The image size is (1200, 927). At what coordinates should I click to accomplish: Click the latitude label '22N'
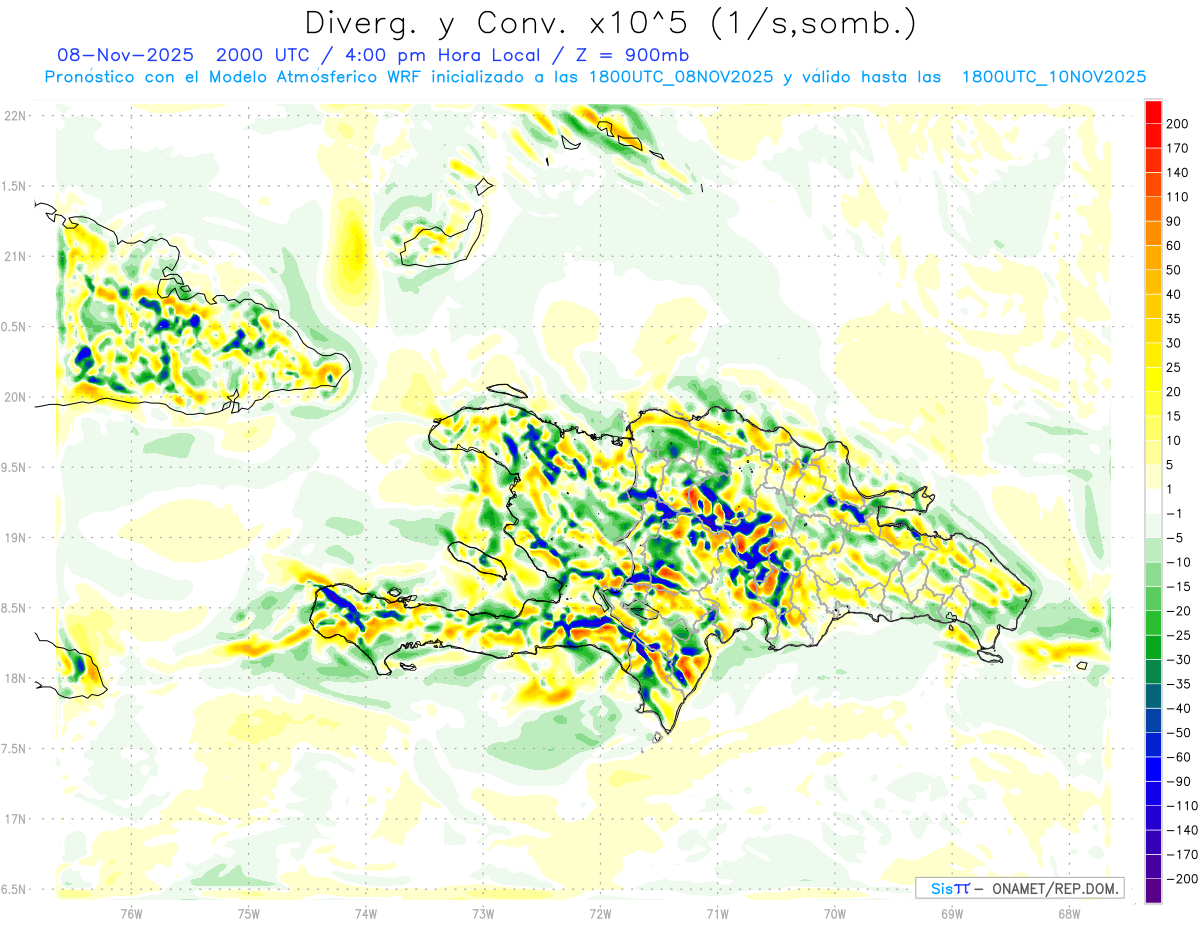coord(15,116)
